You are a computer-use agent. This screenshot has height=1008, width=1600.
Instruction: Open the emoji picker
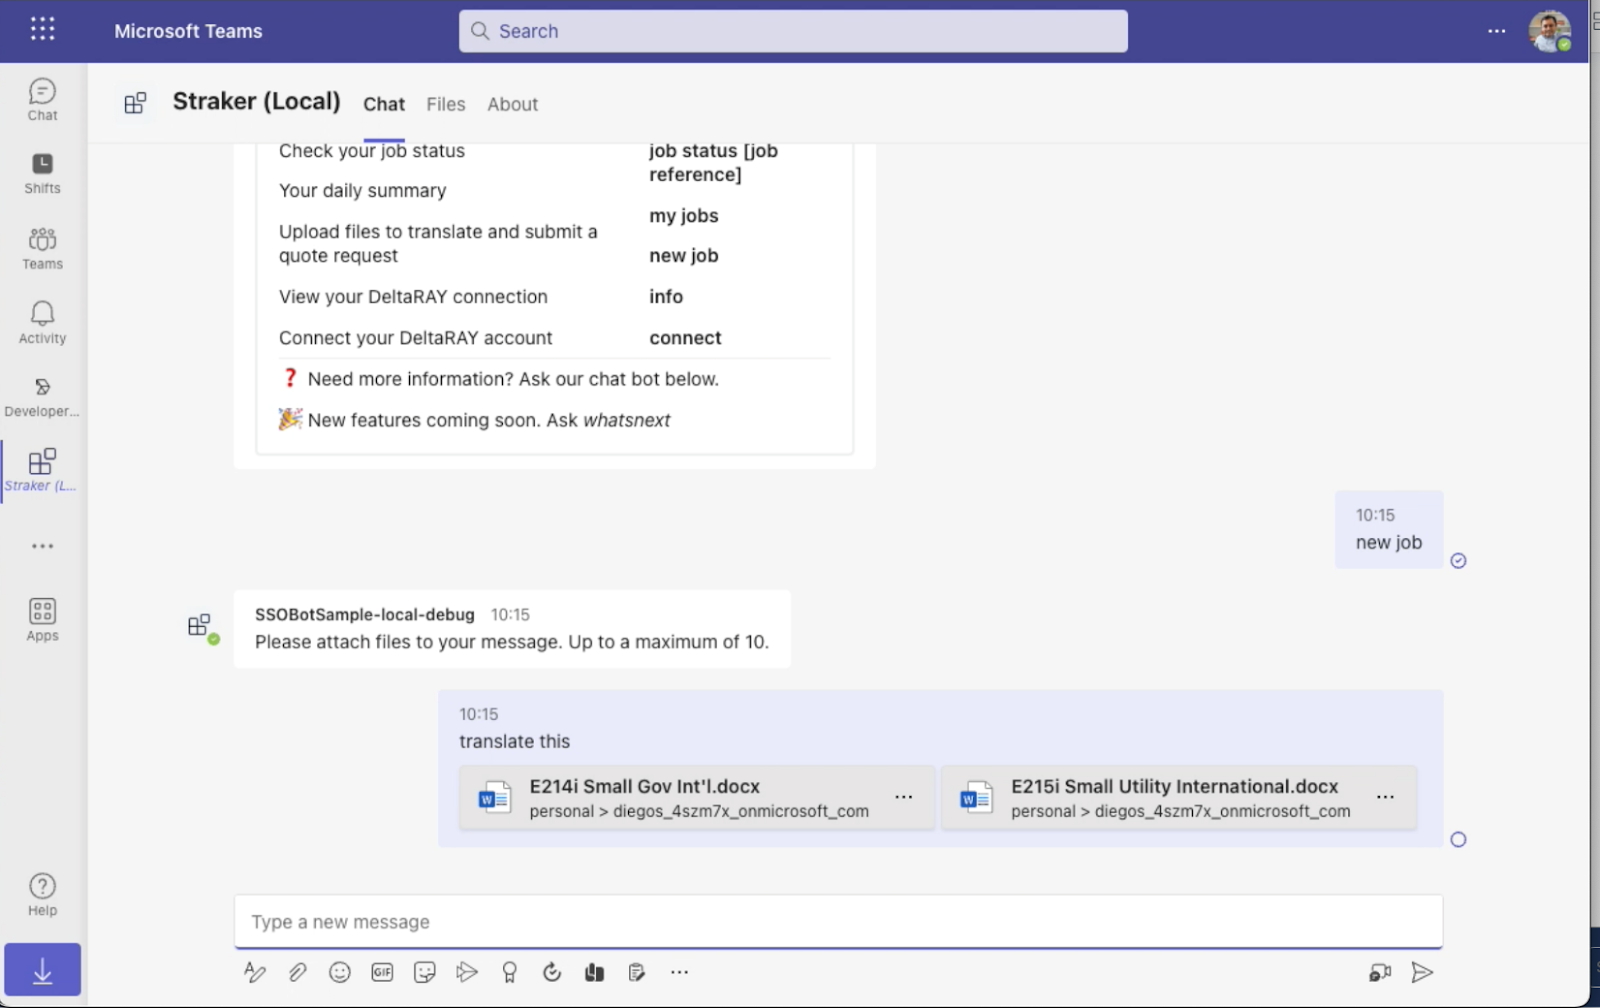tap(340, 972)
